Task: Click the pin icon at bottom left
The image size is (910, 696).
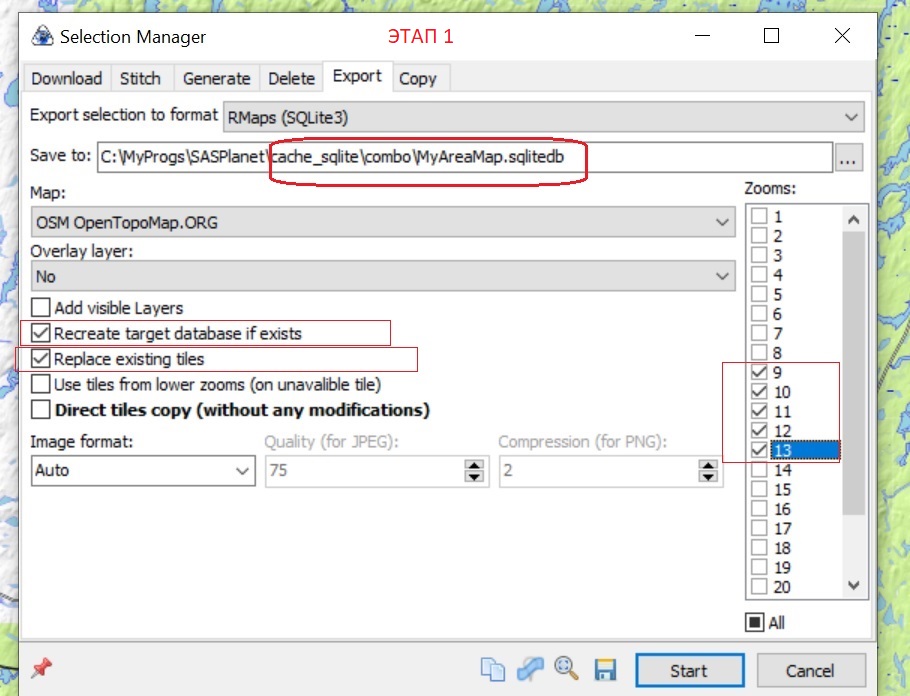Action: pos(42,668)
